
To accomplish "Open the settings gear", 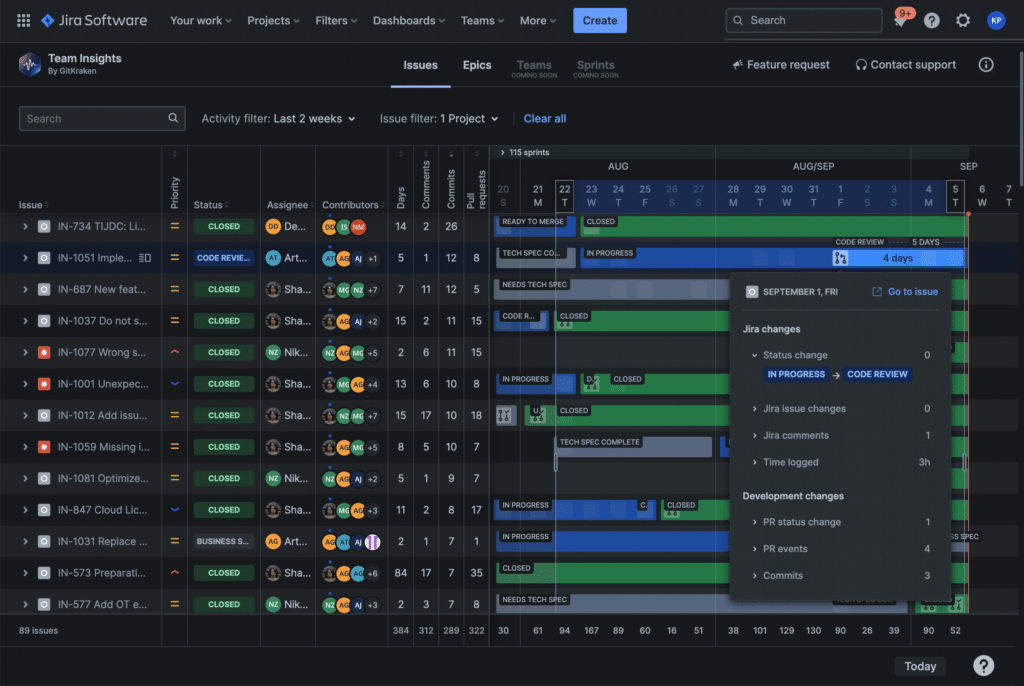I will pyautogui.click(x=963, y=20).
